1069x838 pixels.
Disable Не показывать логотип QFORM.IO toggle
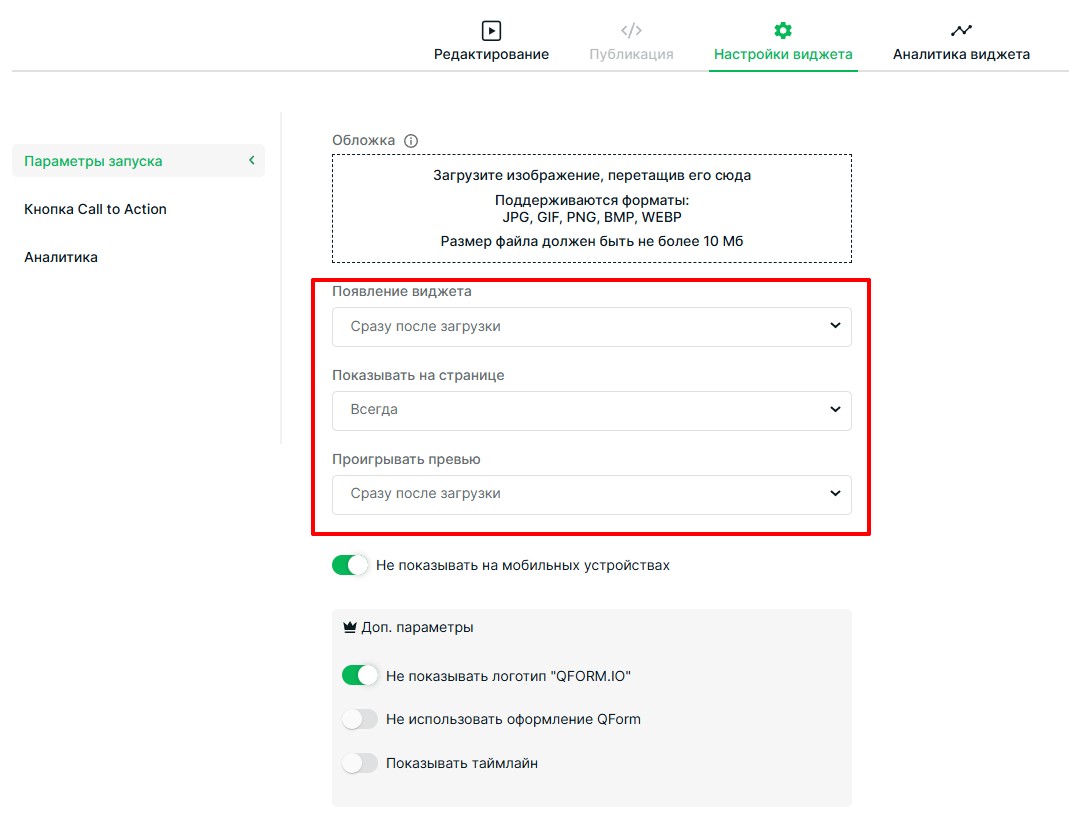(360, 676)
